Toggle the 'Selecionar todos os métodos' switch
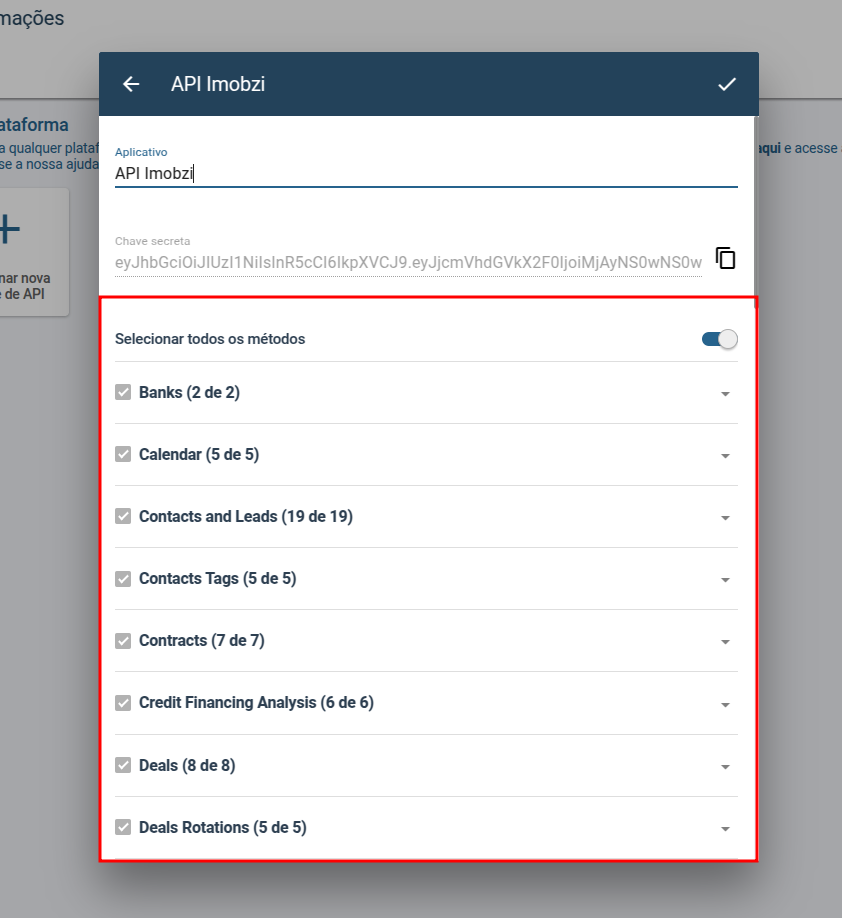842x918 pixels. (720, 339)
